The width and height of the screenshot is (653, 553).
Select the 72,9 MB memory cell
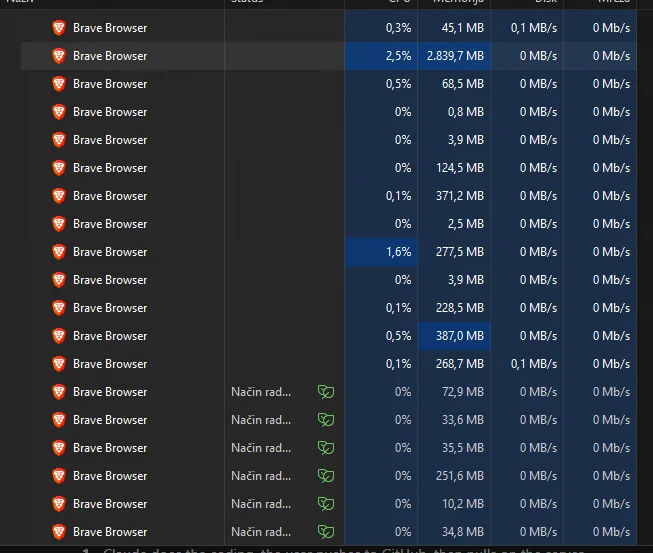[454, 391]
